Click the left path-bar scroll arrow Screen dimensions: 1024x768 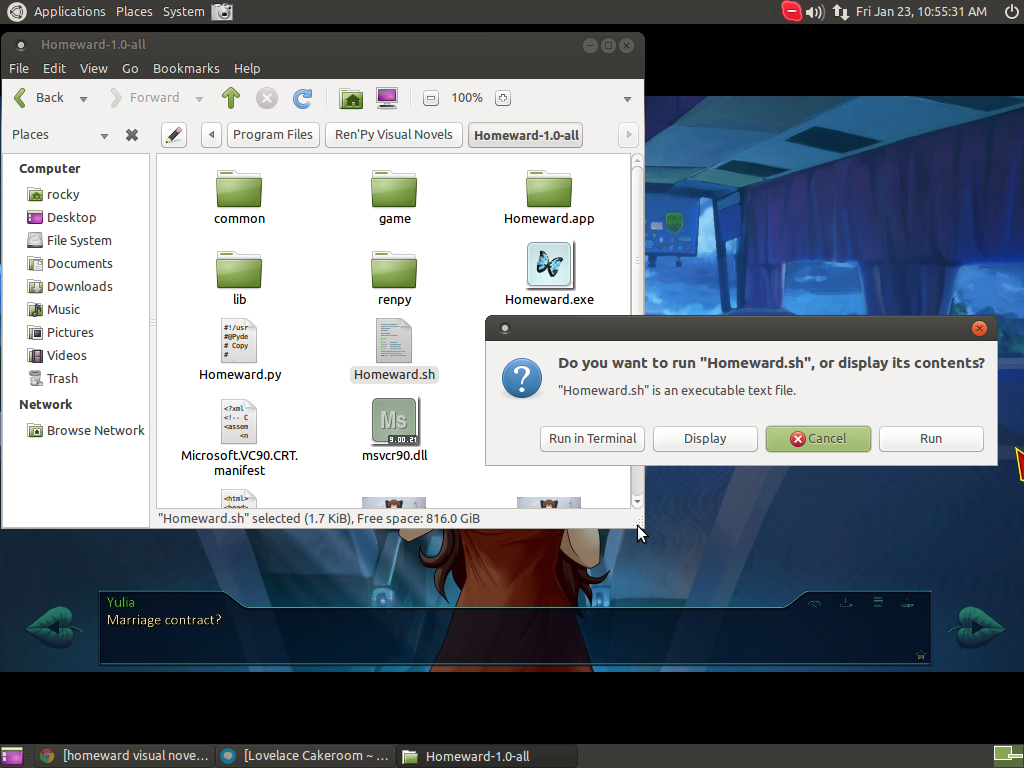click(x=211, y=135)
